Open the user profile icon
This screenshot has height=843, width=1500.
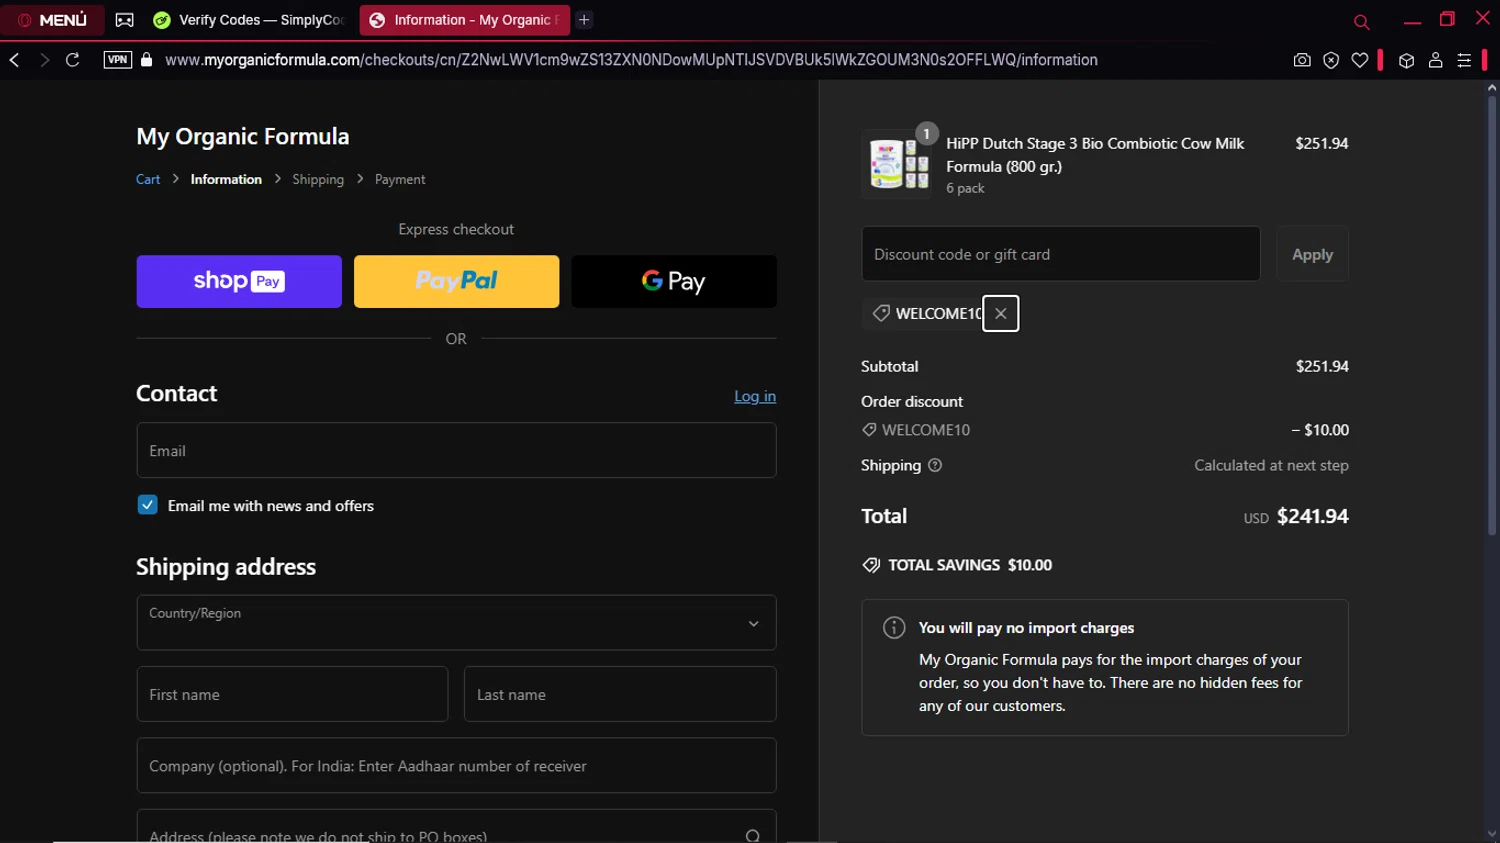pyautogui.click(x=1435, y=60)
